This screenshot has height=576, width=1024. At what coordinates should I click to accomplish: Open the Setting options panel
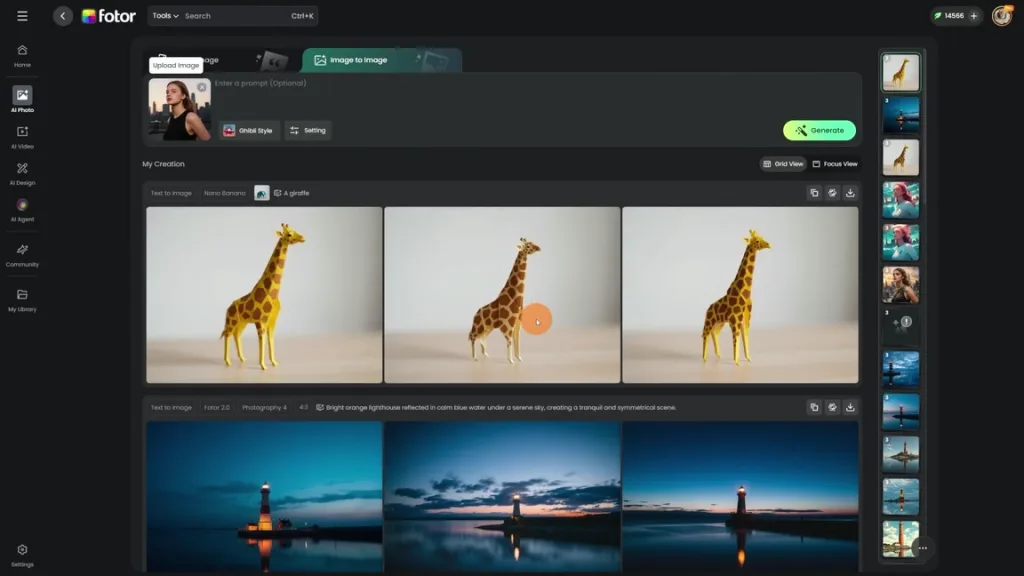[308, 130]
